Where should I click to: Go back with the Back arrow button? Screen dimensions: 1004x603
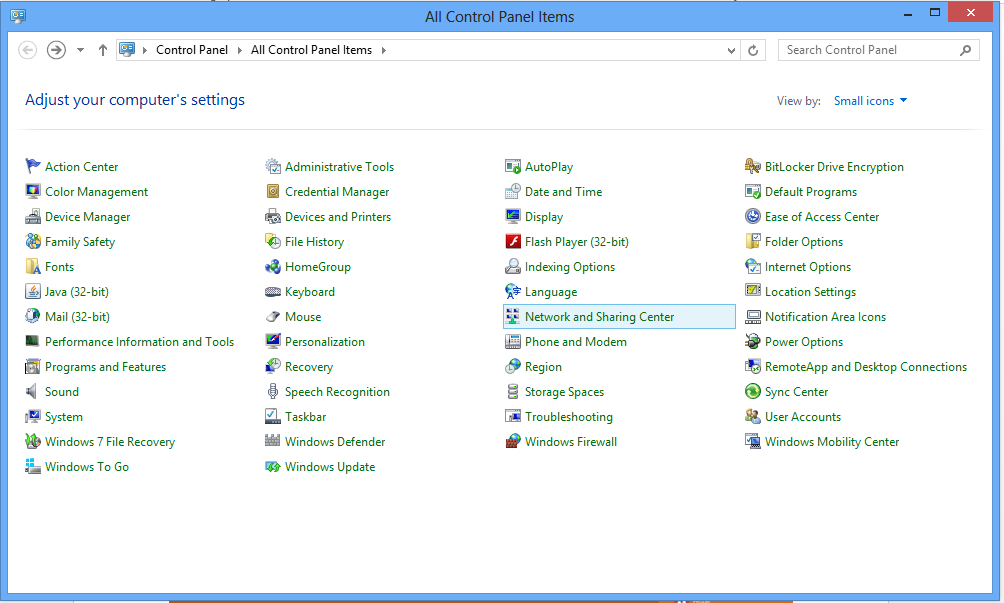click(28, 50)
